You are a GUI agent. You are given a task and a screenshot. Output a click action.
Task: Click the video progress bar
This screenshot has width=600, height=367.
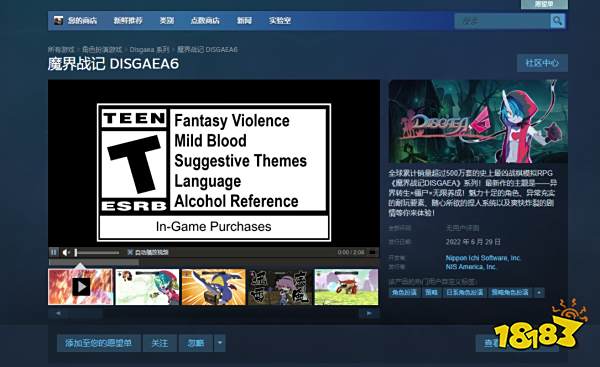coord(214,263)
